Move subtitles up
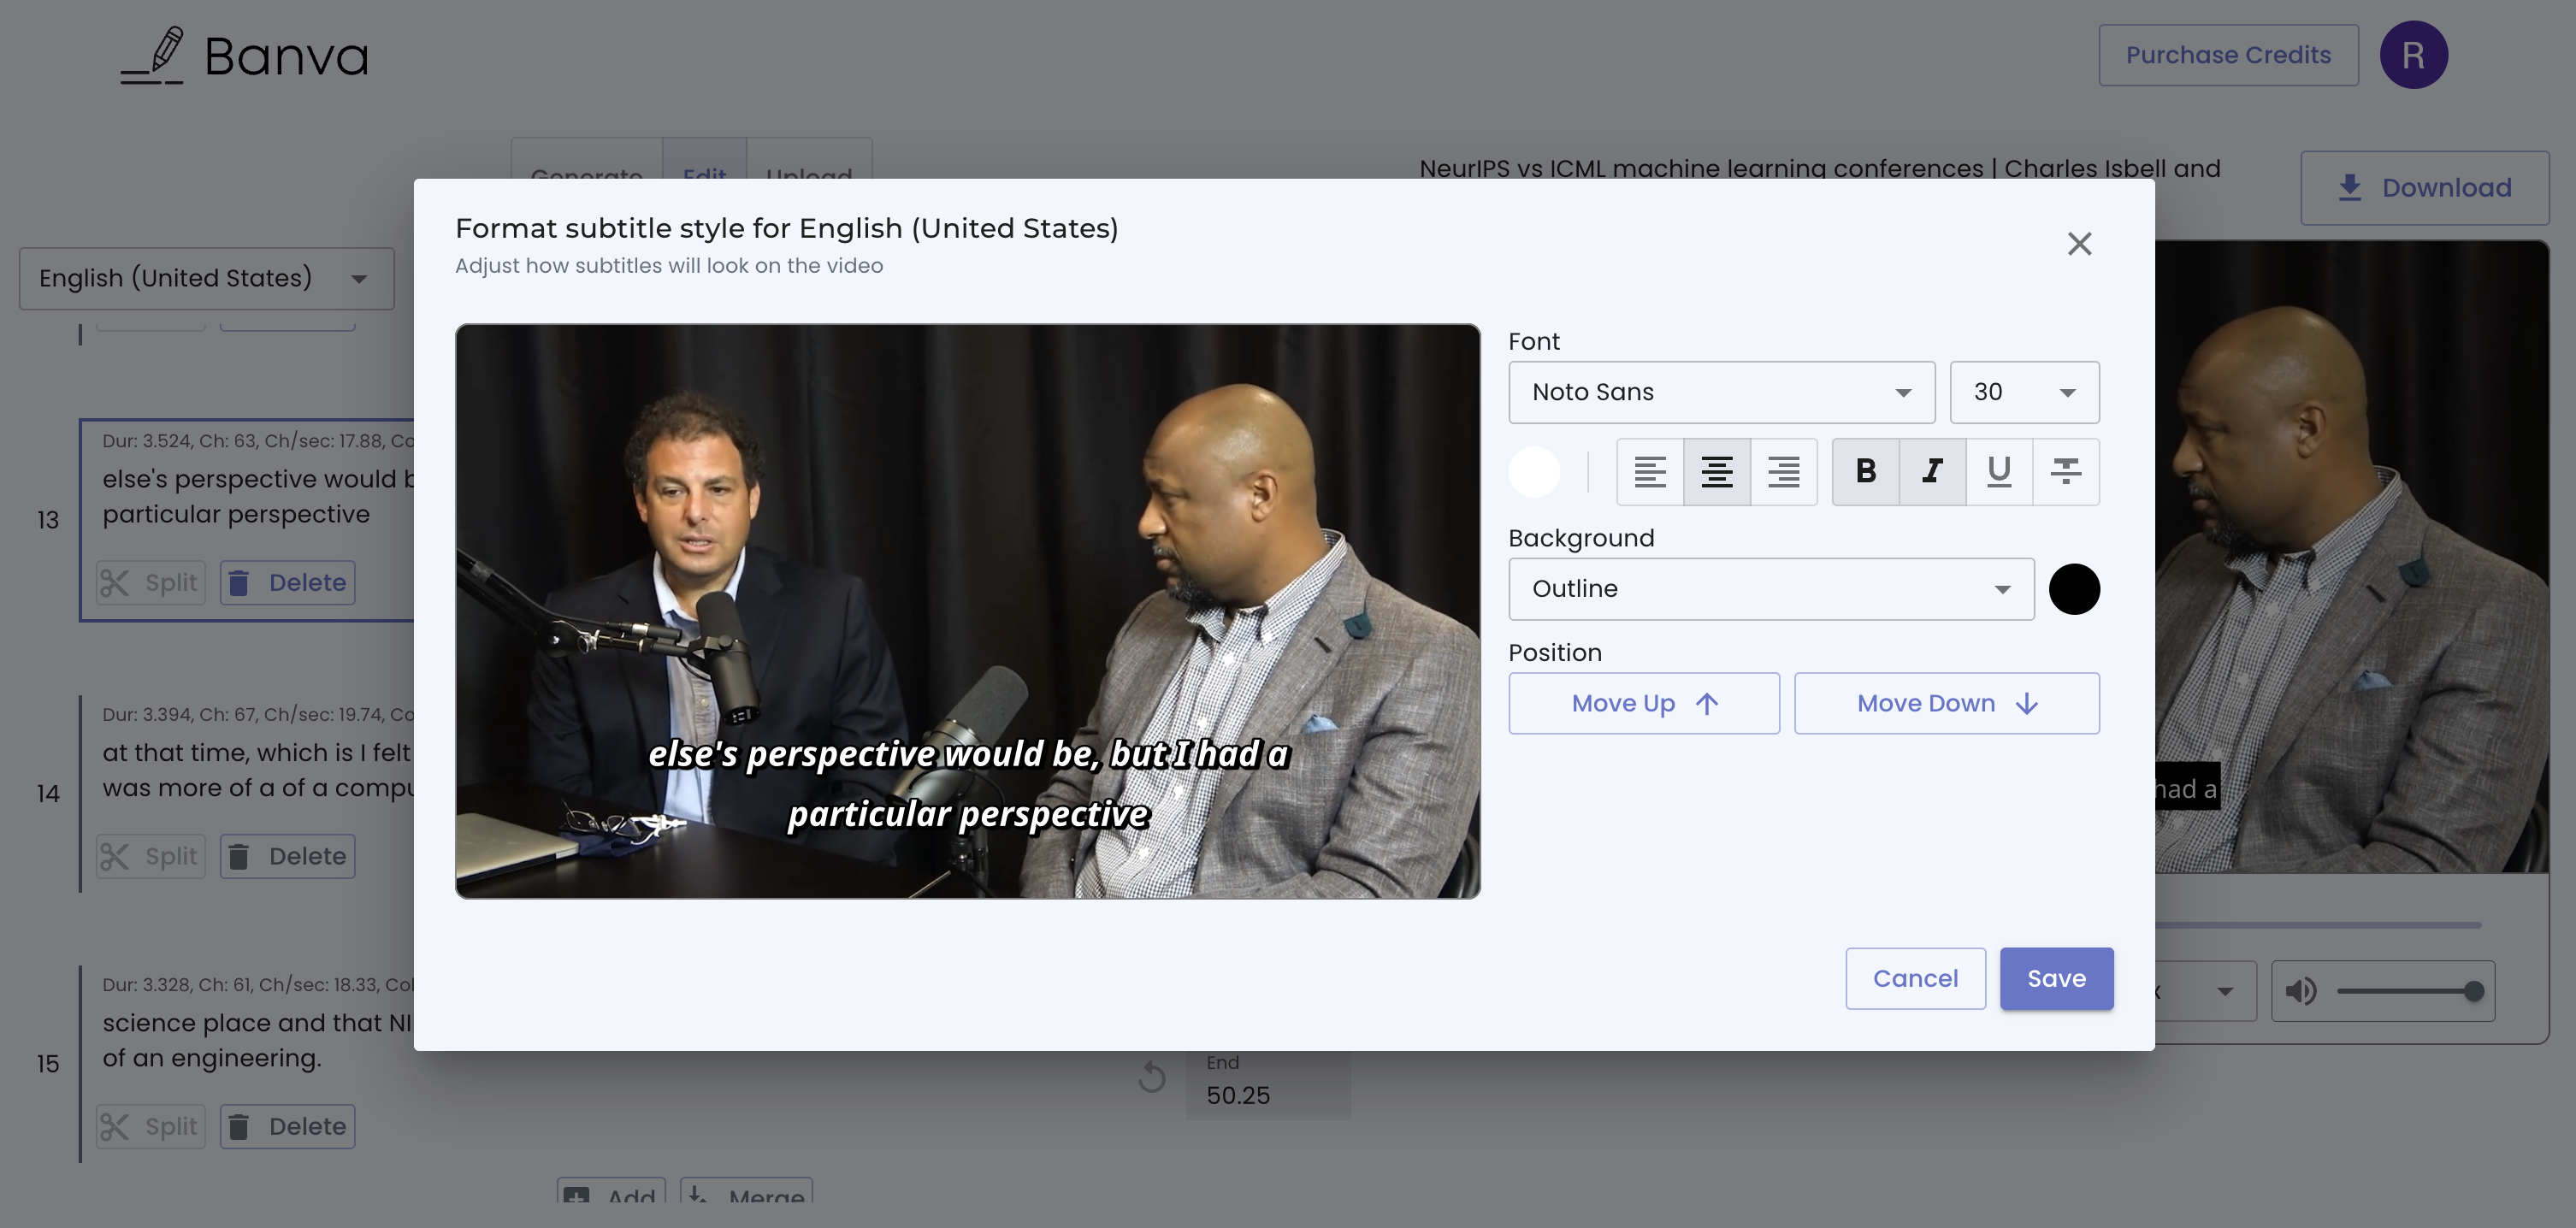The image size is (2576, 1228). click(1643, 703)
